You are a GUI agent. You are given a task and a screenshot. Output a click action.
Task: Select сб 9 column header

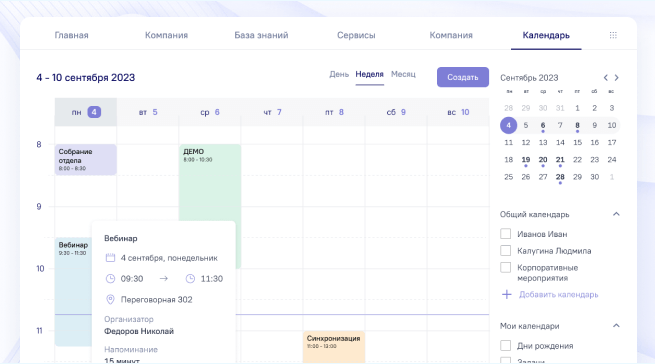pyautogui.click(x=396, y=112)
